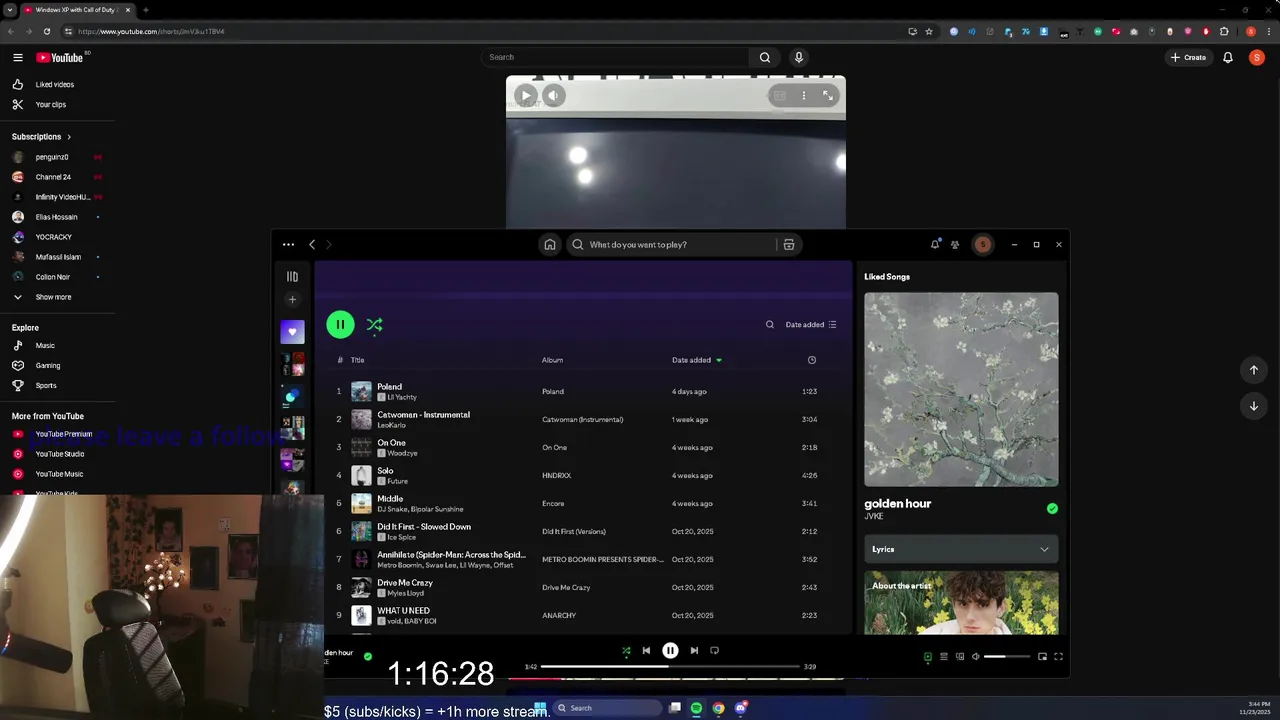Open YouTube notifications bell
The width and height of the screenshot is (1280, 720).
click(1228, 57)
